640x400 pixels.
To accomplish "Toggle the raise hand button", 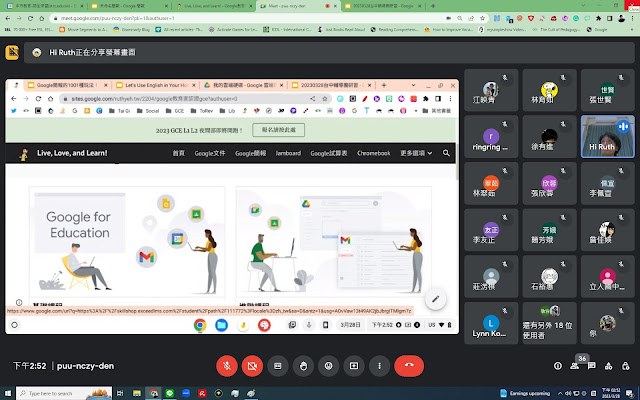I will click(303, 366).
